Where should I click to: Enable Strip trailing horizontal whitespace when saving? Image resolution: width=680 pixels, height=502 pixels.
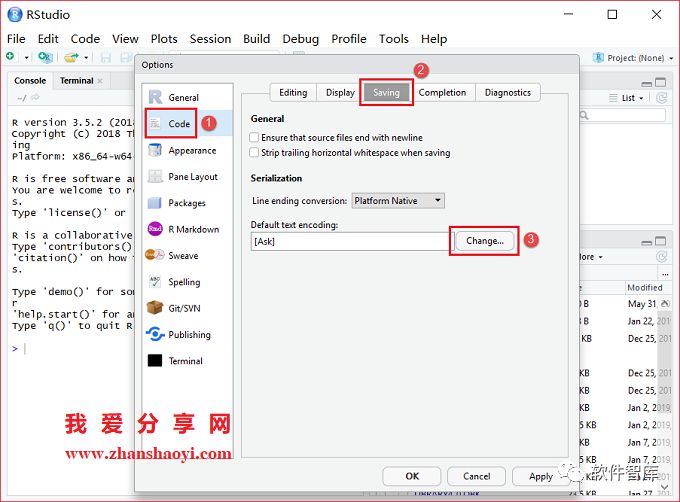click(254, 153)
